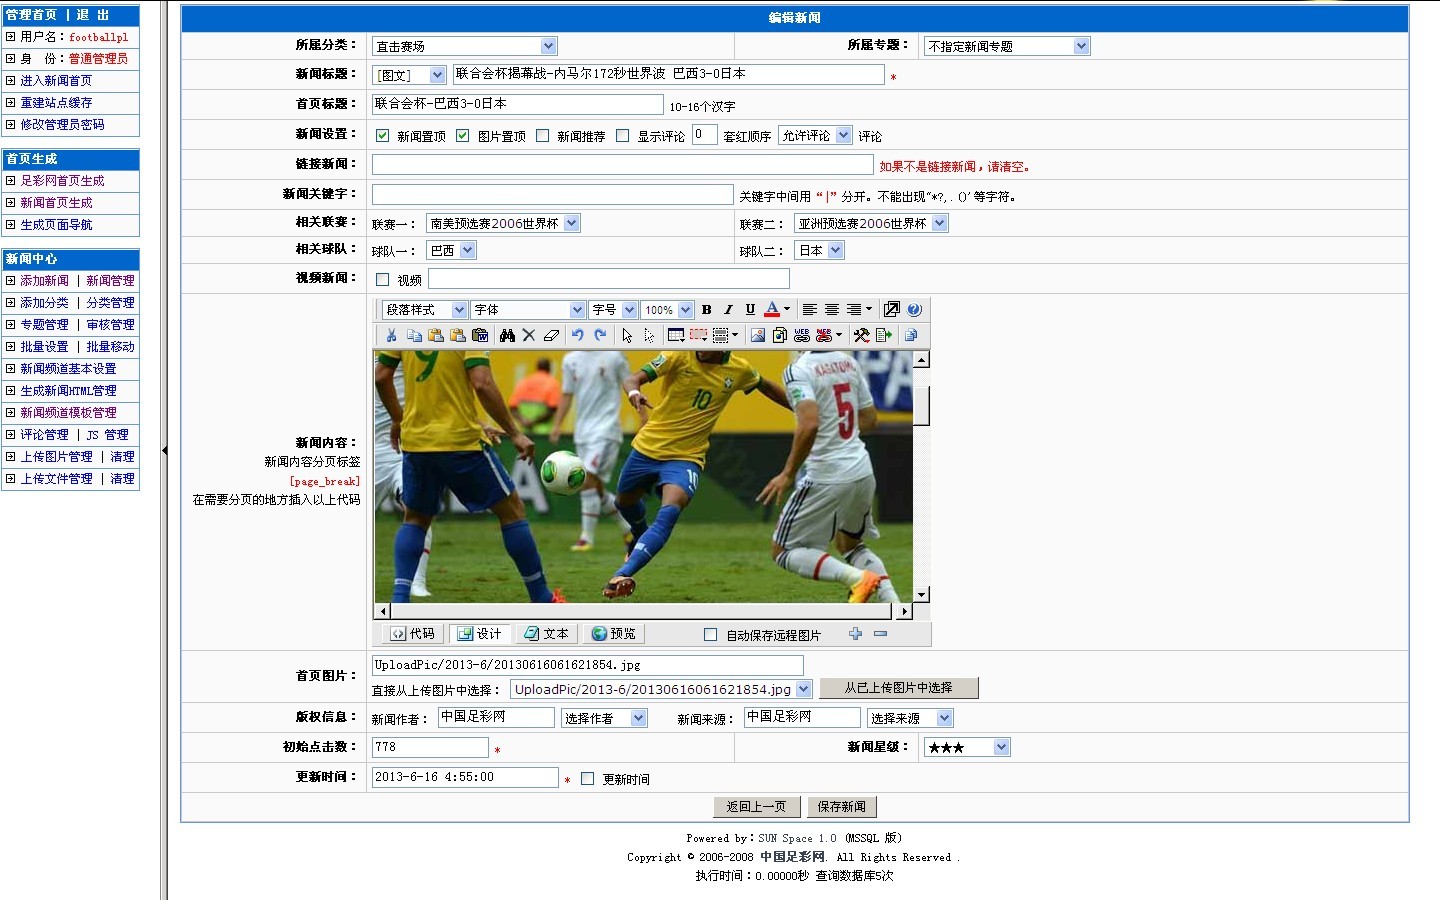The height and width of the screenshot is (900, 1440).
Task: Enable the 新闻推荐 checkbox
Action: pyautogui.click(x=542, y=136)
